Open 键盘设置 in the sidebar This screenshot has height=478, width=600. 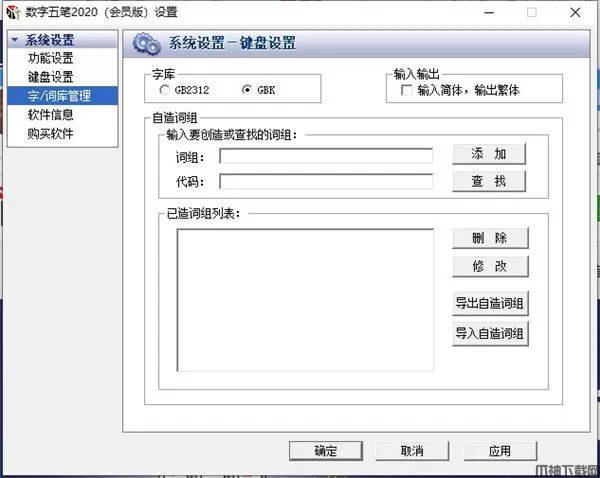tap(50, 77)
